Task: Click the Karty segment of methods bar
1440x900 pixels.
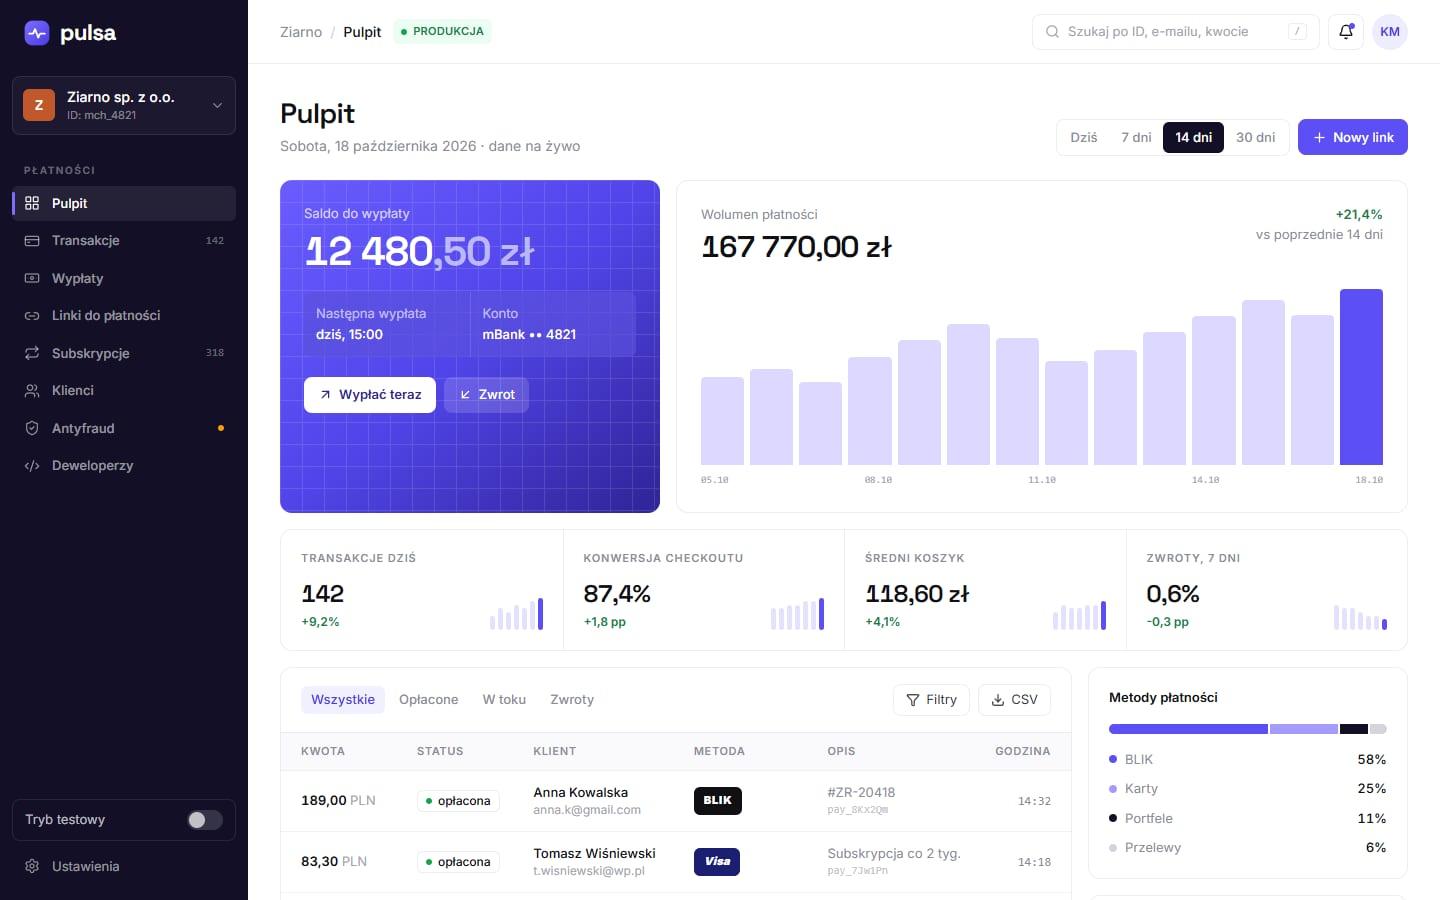Action: pyautogui.click(x=1304, y=729)
